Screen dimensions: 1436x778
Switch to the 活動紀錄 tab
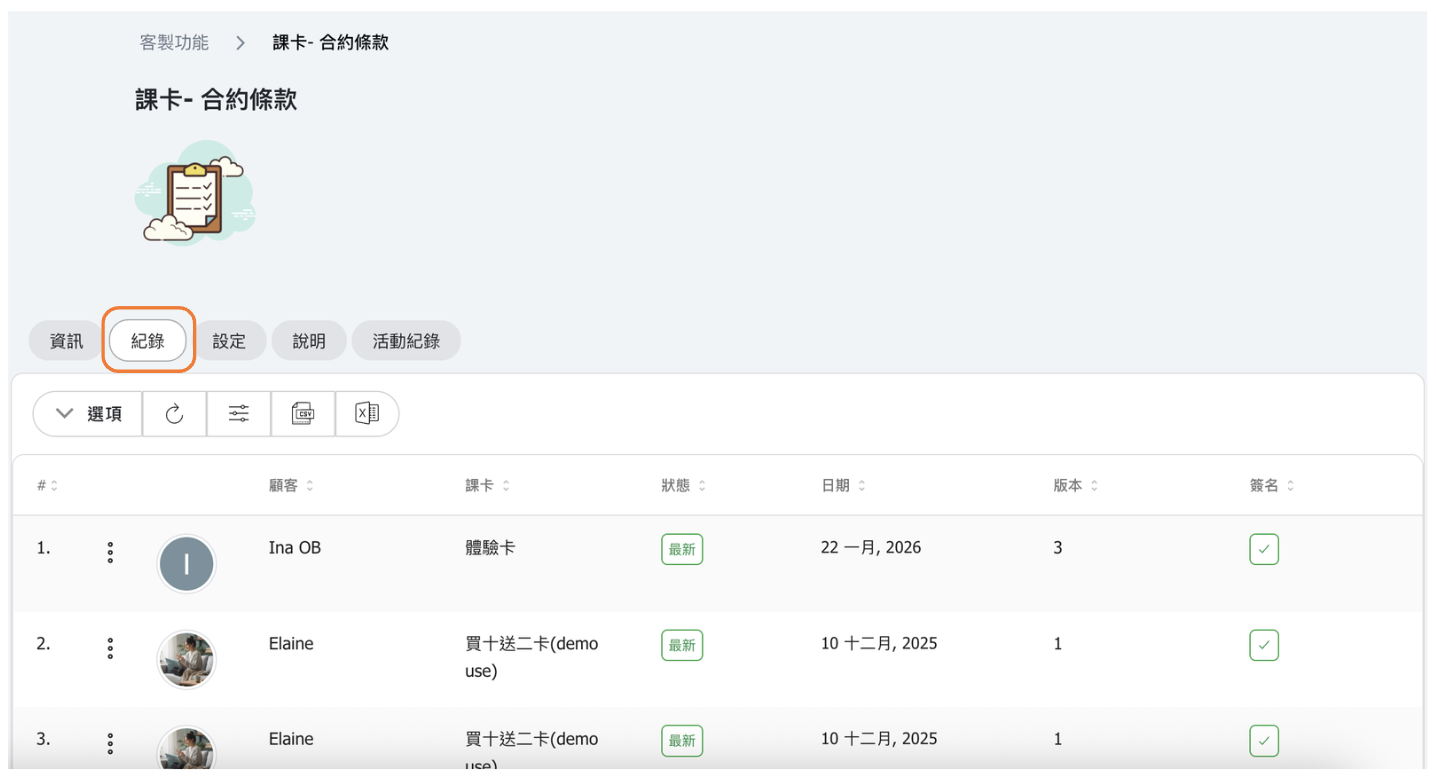[406, 341]
